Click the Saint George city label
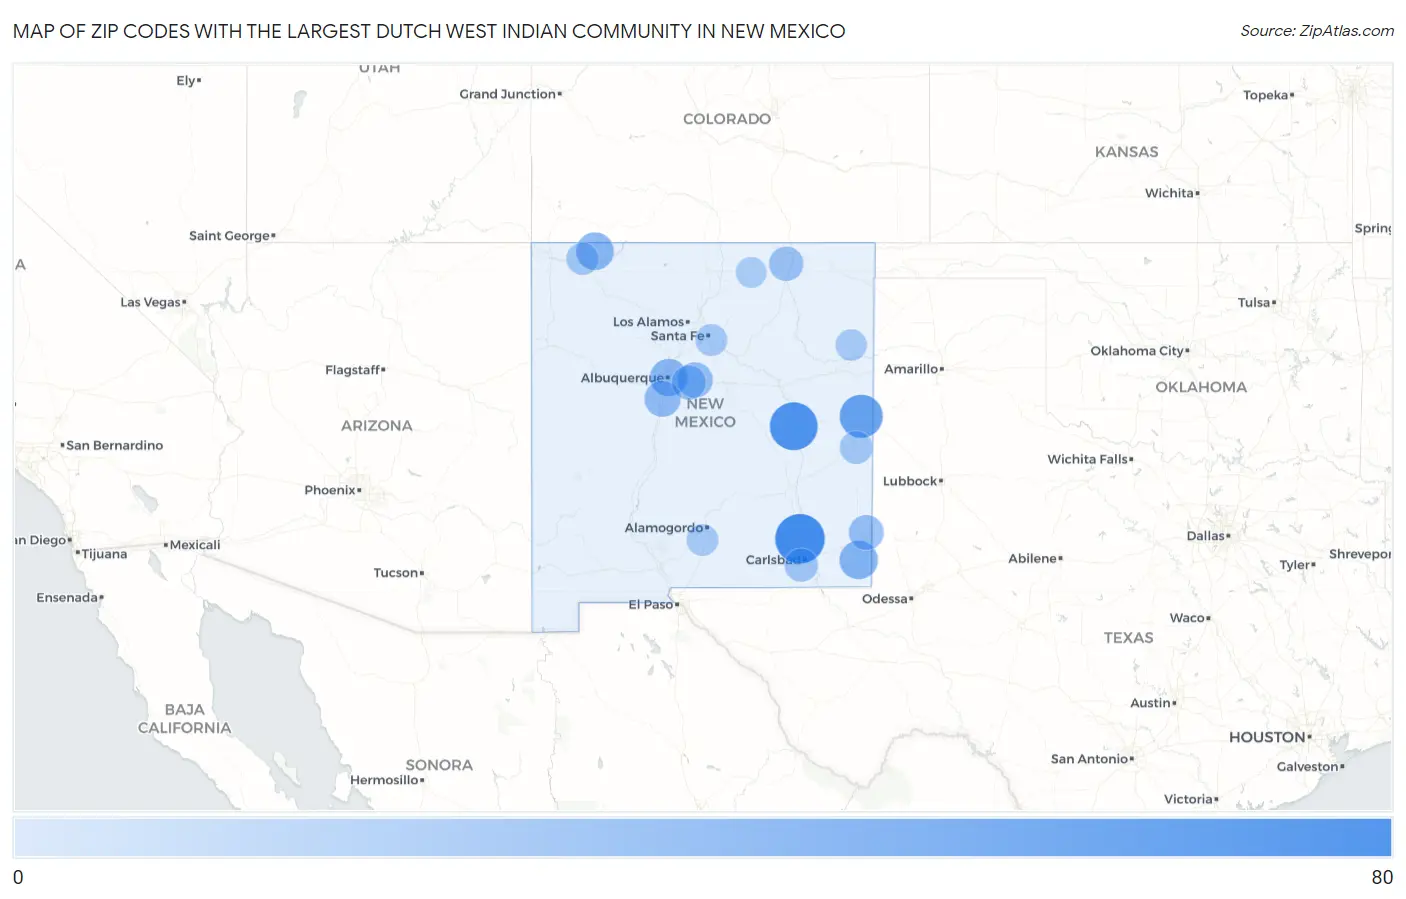Image resolution: width=1406 pixels, height=899 pixels. click(231, 236)
